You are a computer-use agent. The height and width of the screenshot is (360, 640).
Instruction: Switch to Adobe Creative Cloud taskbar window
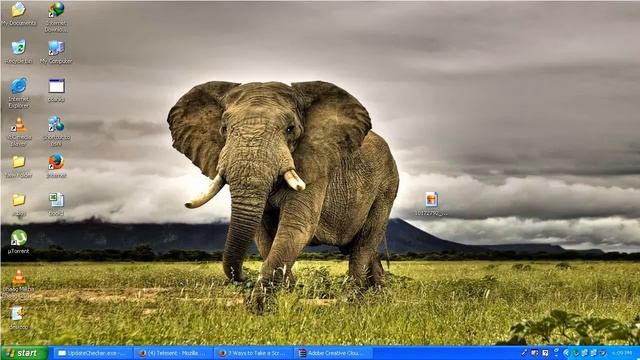click(333, 353)
